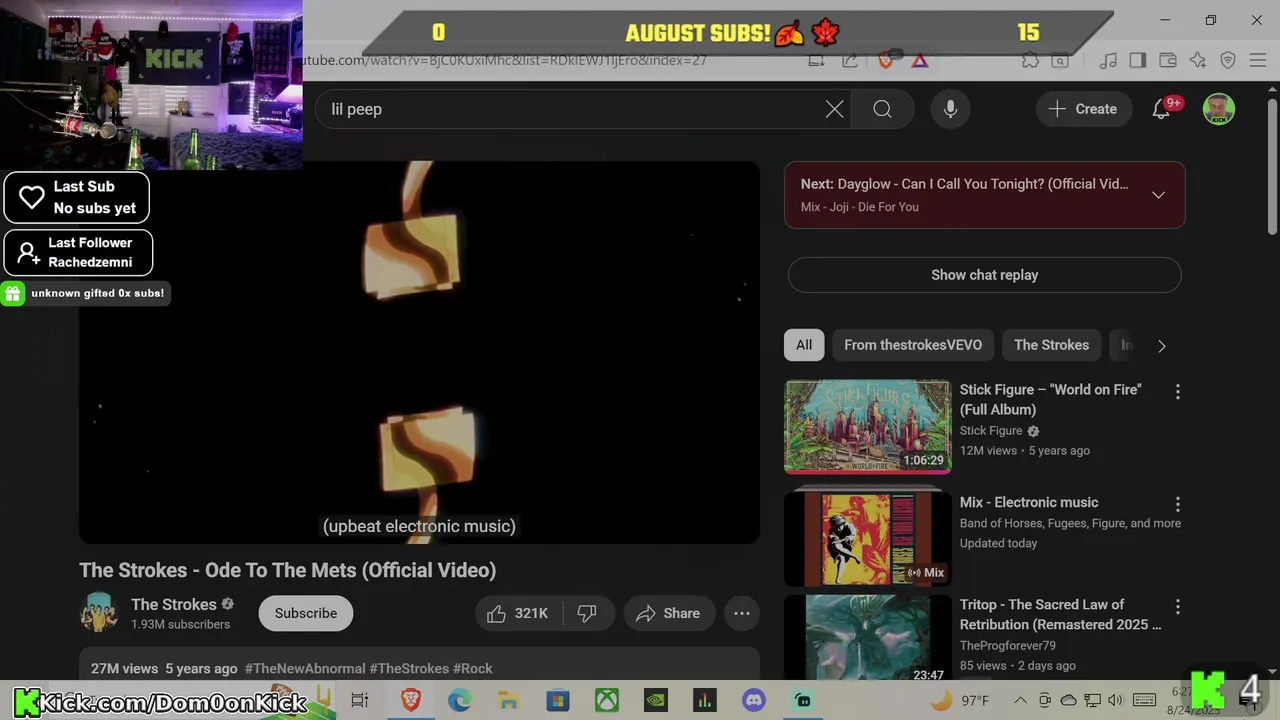Click TheProgforever79 channel name
Image resolution: width=1280 pixels, height=720 pixels.
pyautogui.click(x=1008, y=646)
